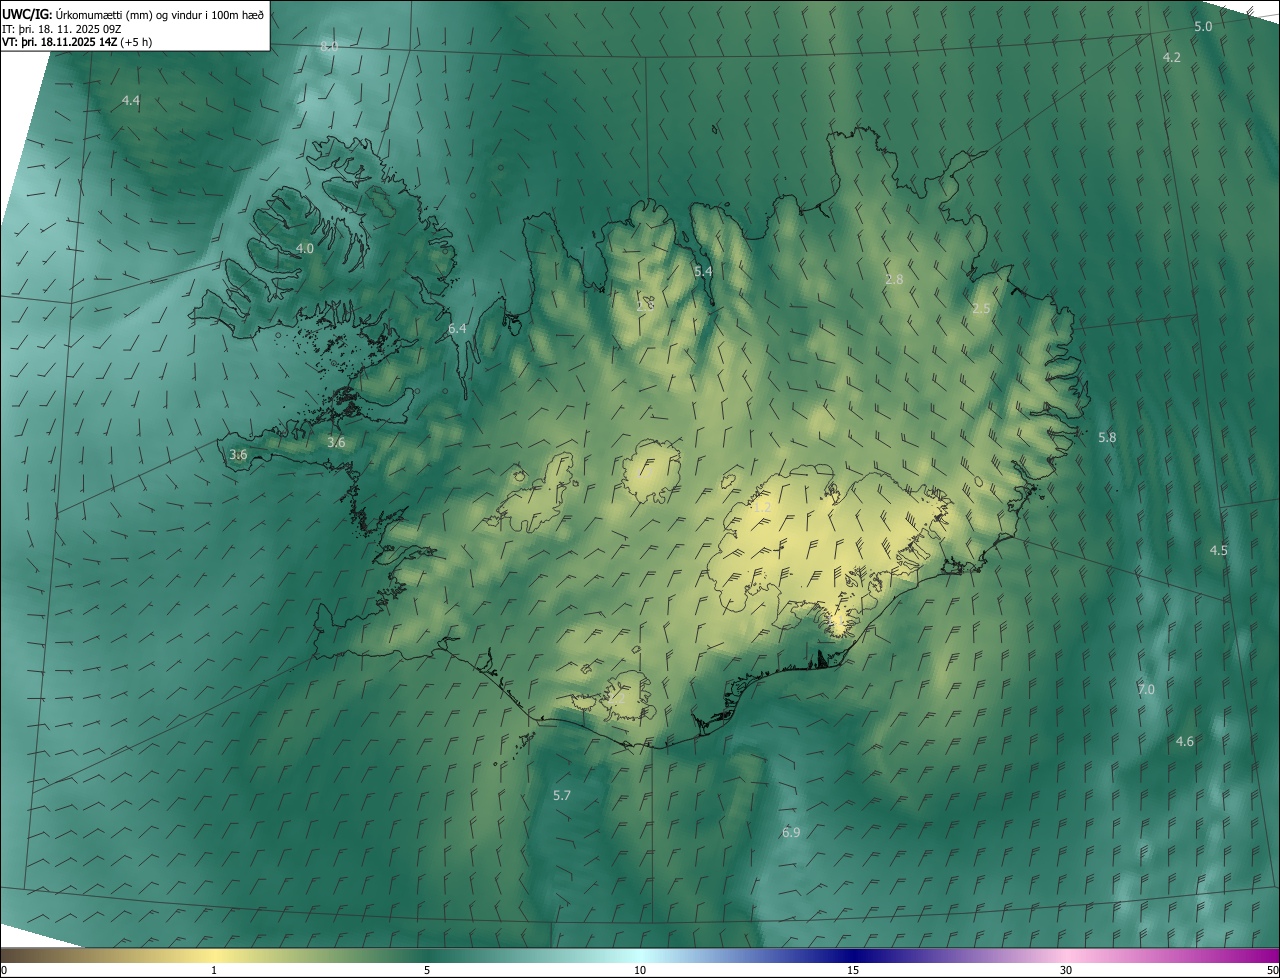Click the 2.8 value label on the map
The height and width of the screenshot is (978, 1280).
[894, 280]
